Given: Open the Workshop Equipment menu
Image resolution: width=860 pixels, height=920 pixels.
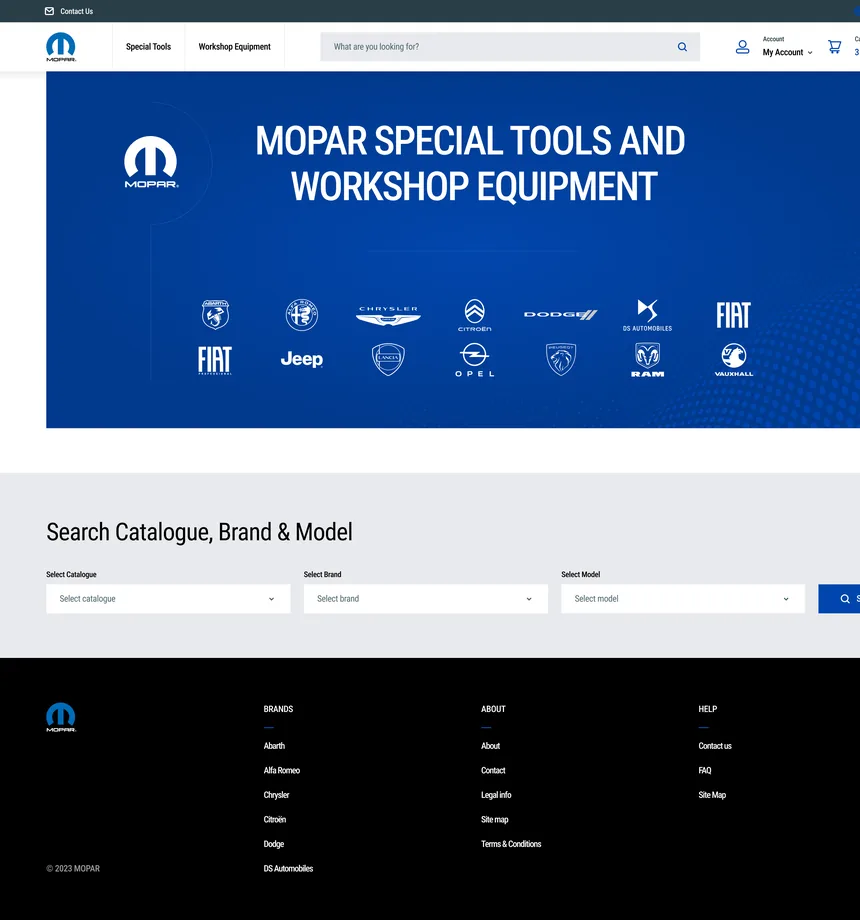Looking at the screenshot, I should tap(235, 47).
